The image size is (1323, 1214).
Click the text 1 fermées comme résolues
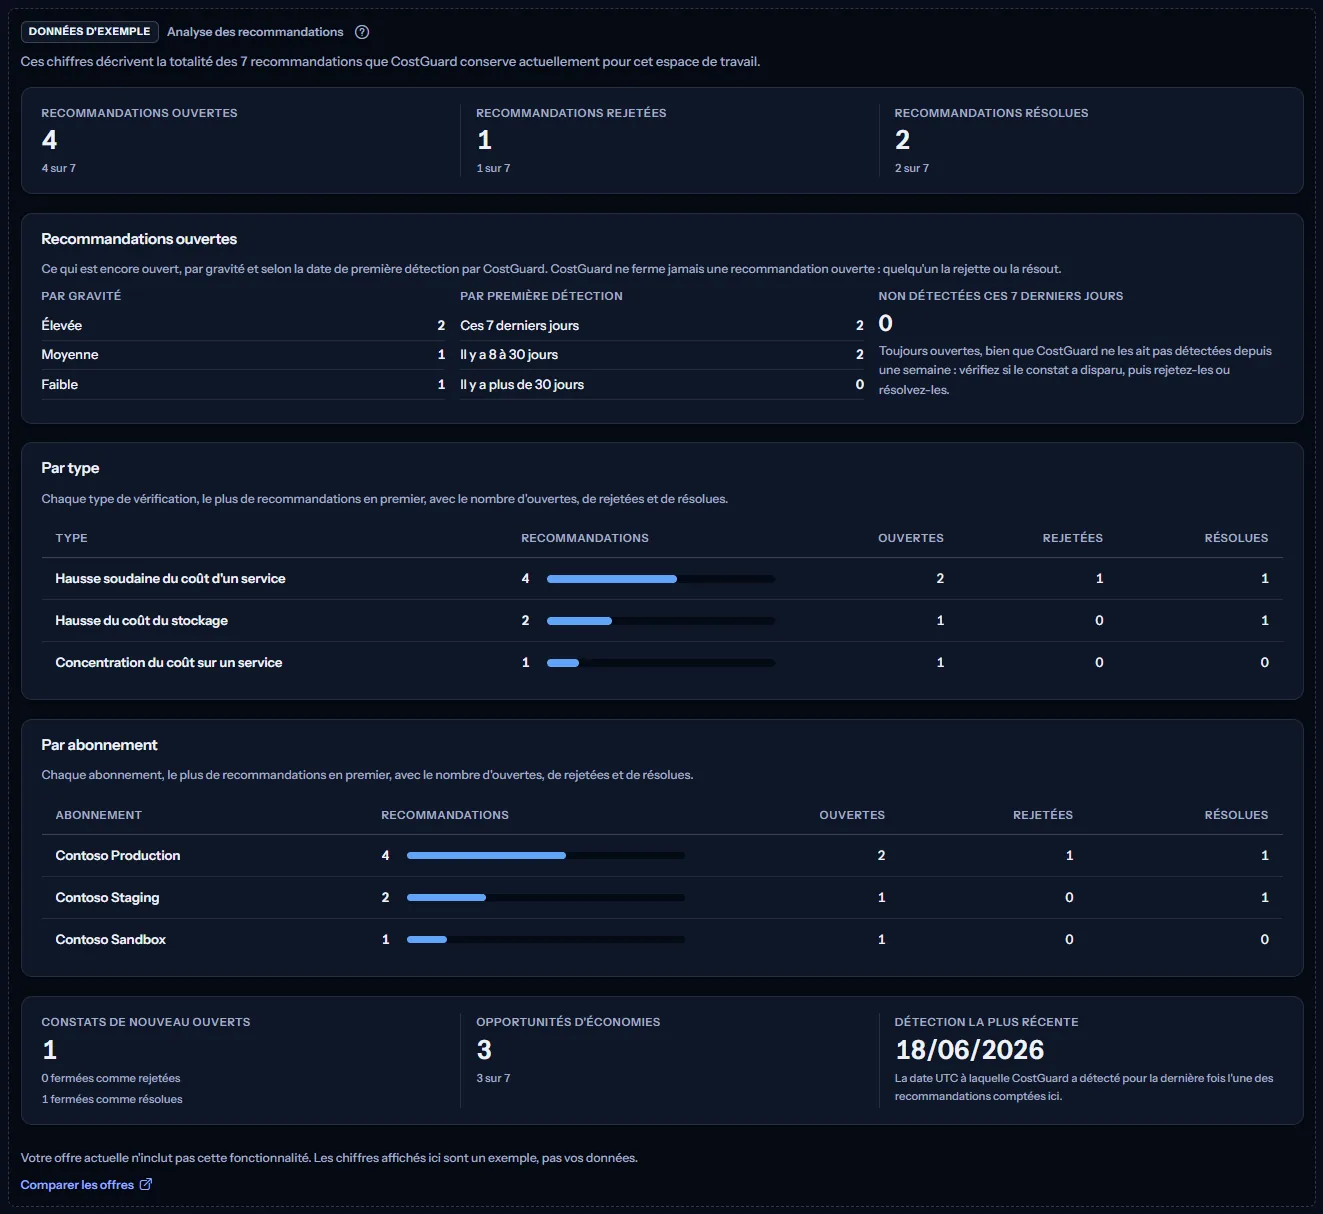coord(112,1100)
